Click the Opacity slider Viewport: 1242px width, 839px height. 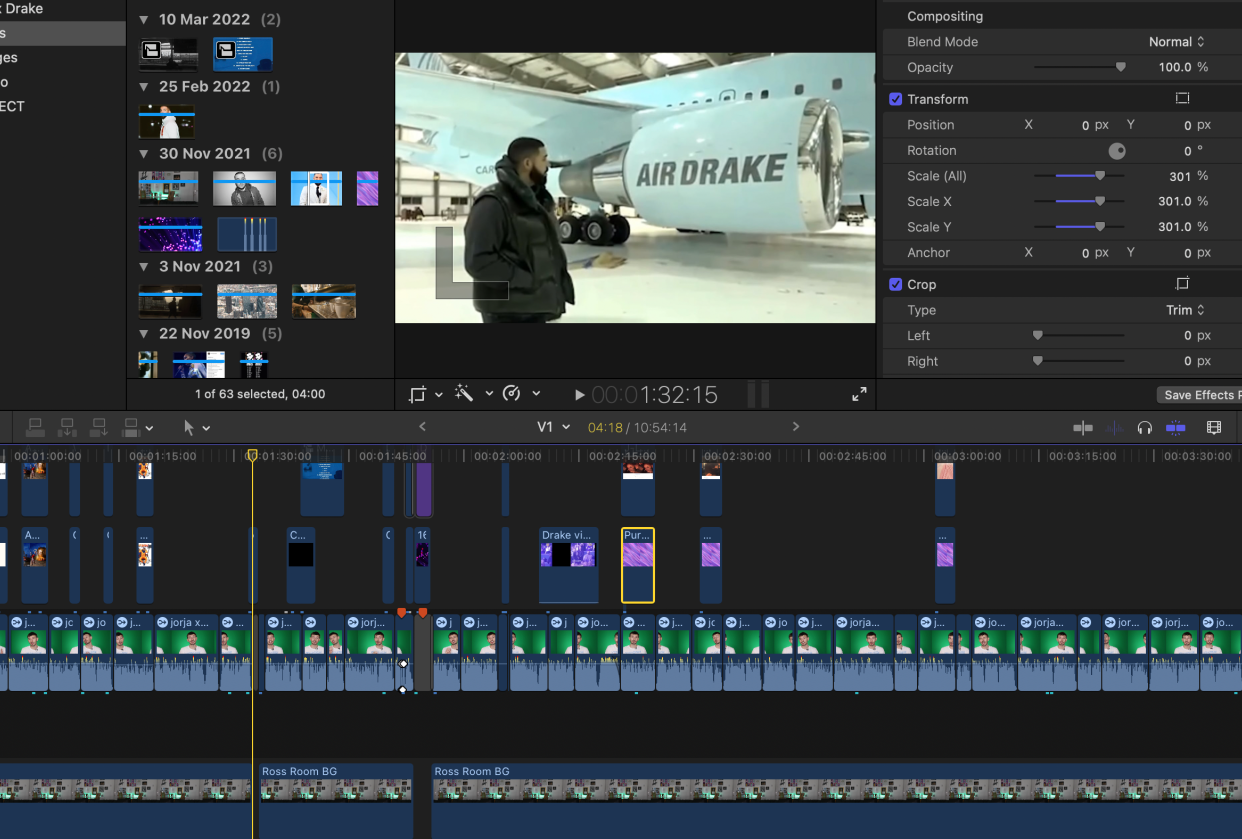pos(1079,67)
